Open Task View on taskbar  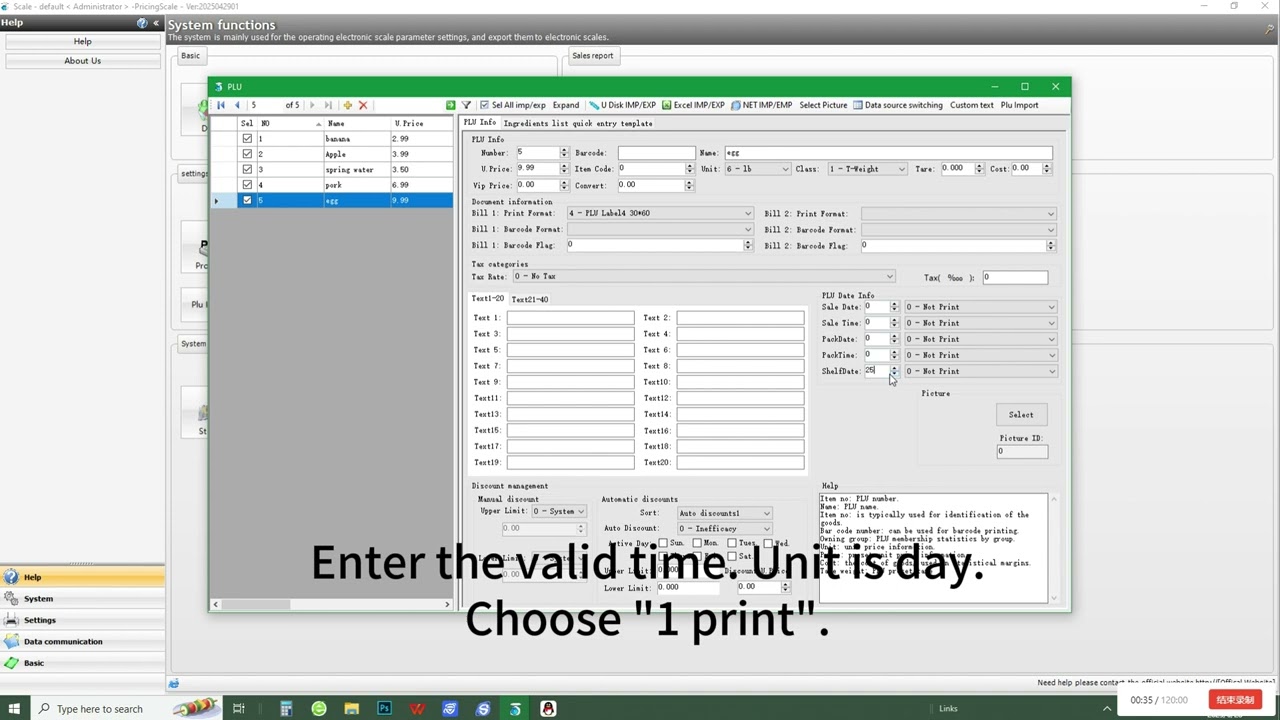(238, 708)
